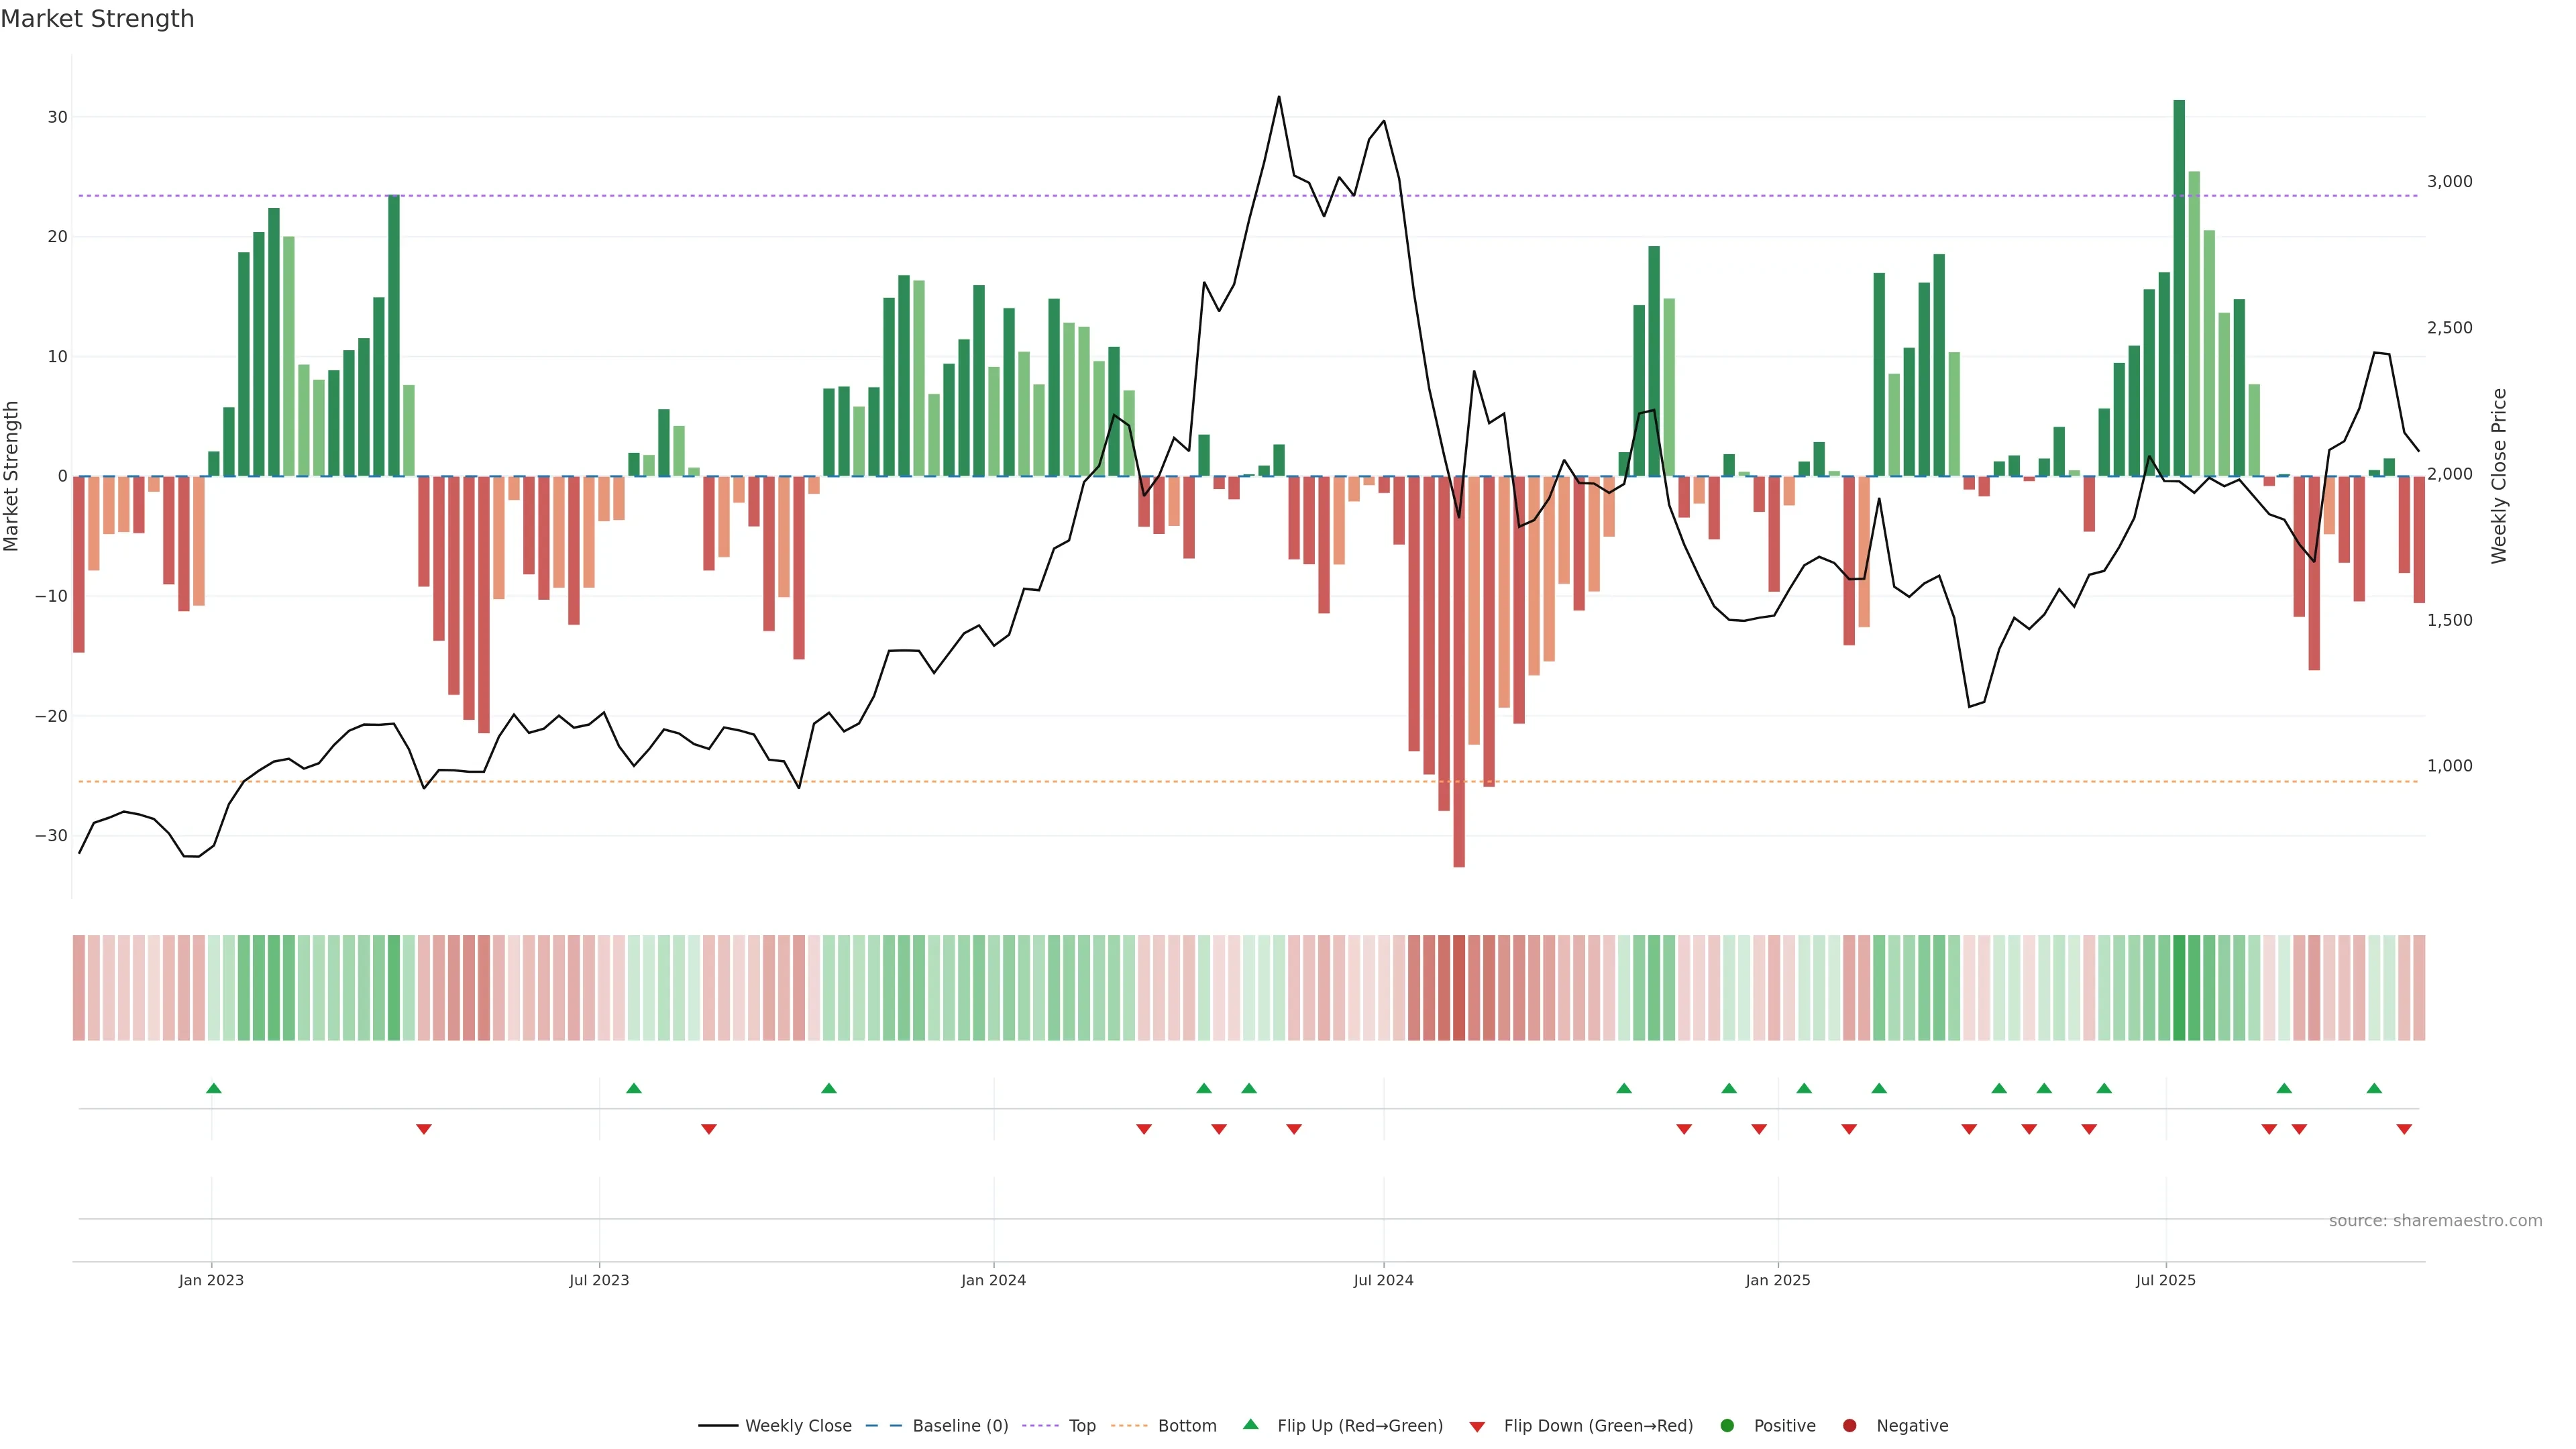Click the darkest green heat strip cell

click(2179, 988)
